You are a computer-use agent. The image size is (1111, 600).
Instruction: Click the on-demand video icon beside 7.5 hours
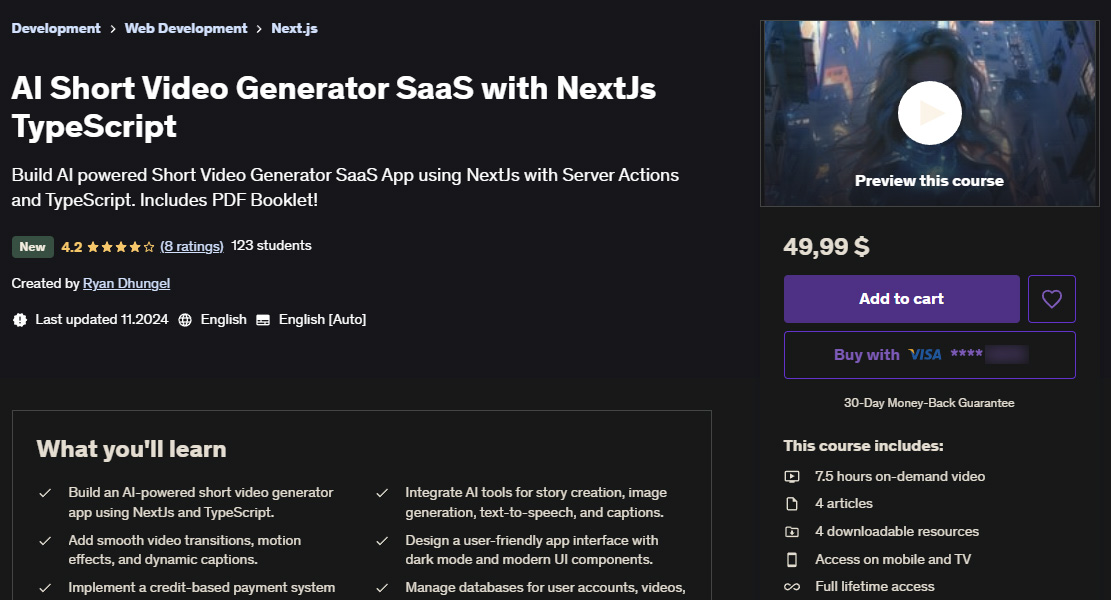pyautogui.click(x=791, y=476)
